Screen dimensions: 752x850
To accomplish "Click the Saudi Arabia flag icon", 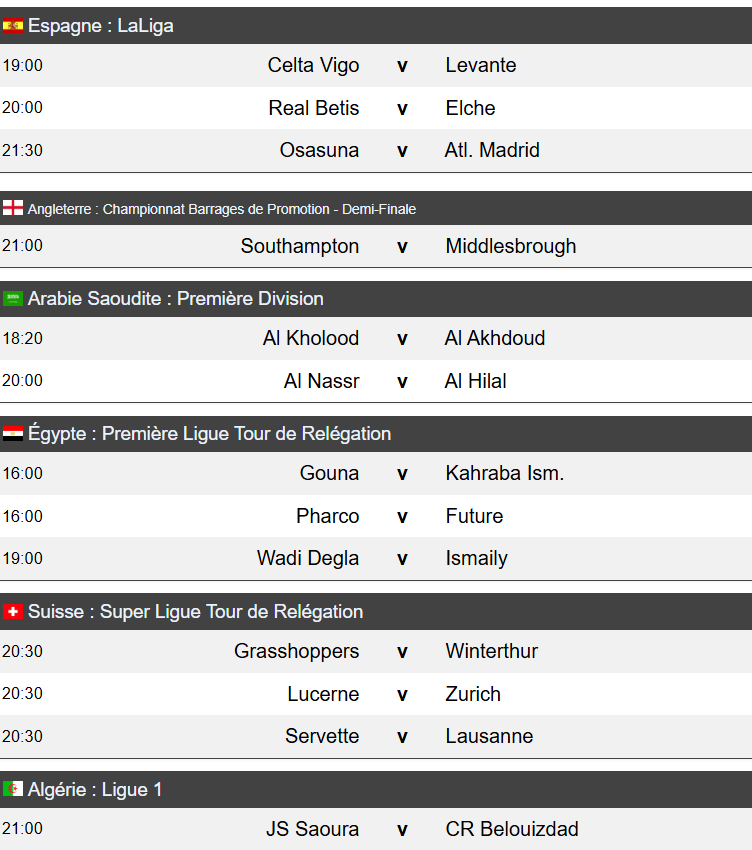I will [12, 299].
